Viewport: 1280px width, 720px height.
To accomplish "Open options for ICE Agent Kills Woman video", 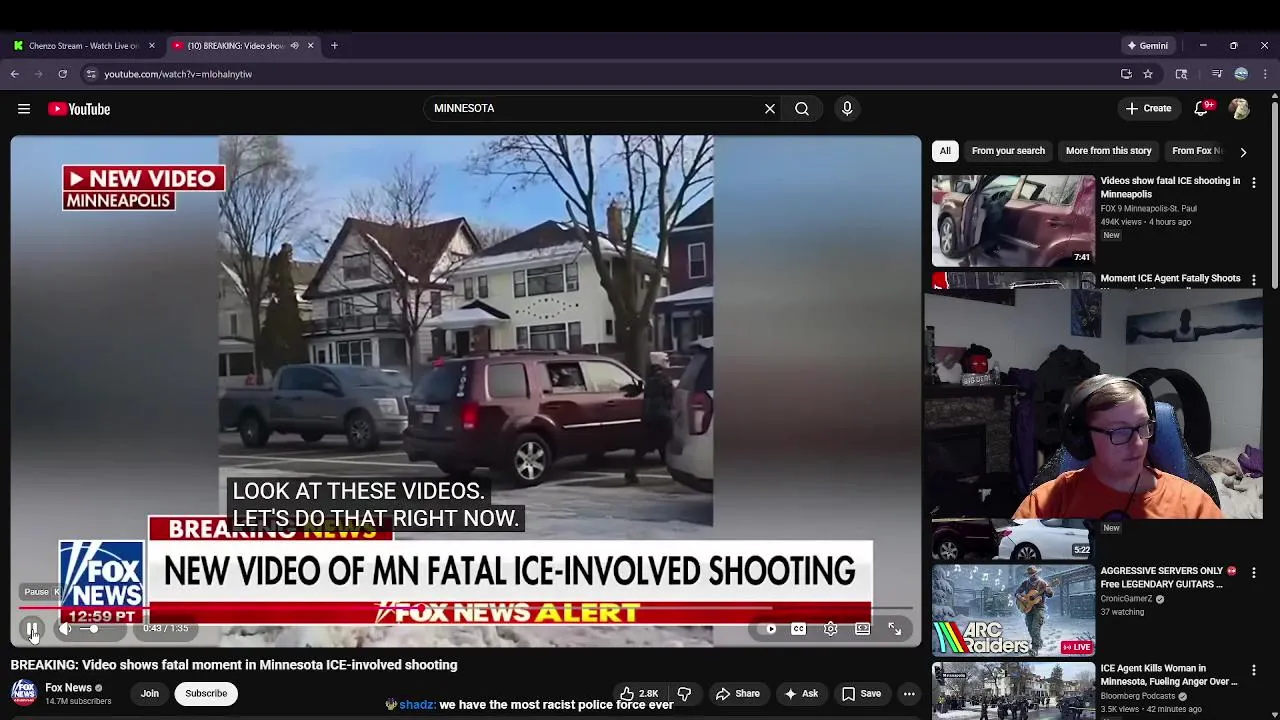I will [x=1254, y=671].
